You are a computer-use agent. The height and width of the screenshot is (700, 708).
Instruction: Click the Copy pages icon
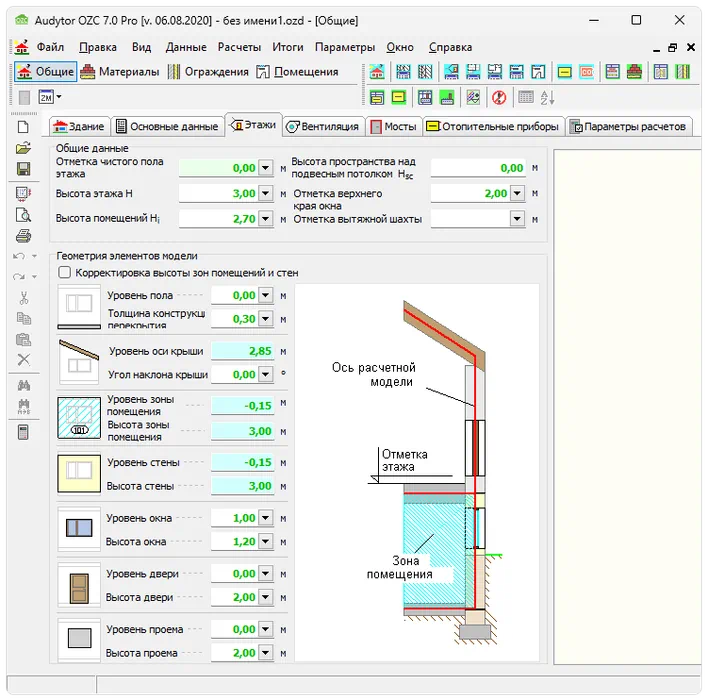pyautogui.click(x=23, y=318)
